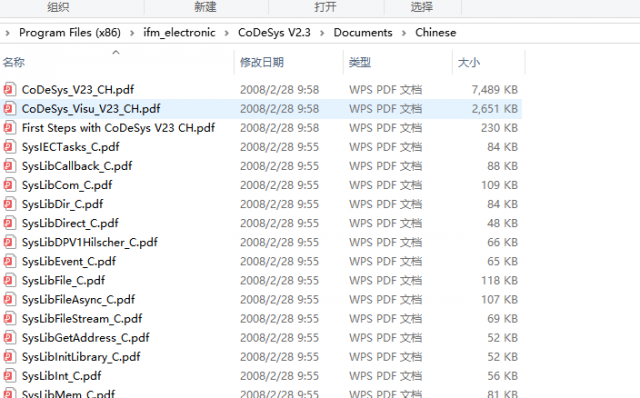Click the PDF icon of SysLibFileStream_C.pdf
Screen dimensions: 640x398
pos(10,318)
